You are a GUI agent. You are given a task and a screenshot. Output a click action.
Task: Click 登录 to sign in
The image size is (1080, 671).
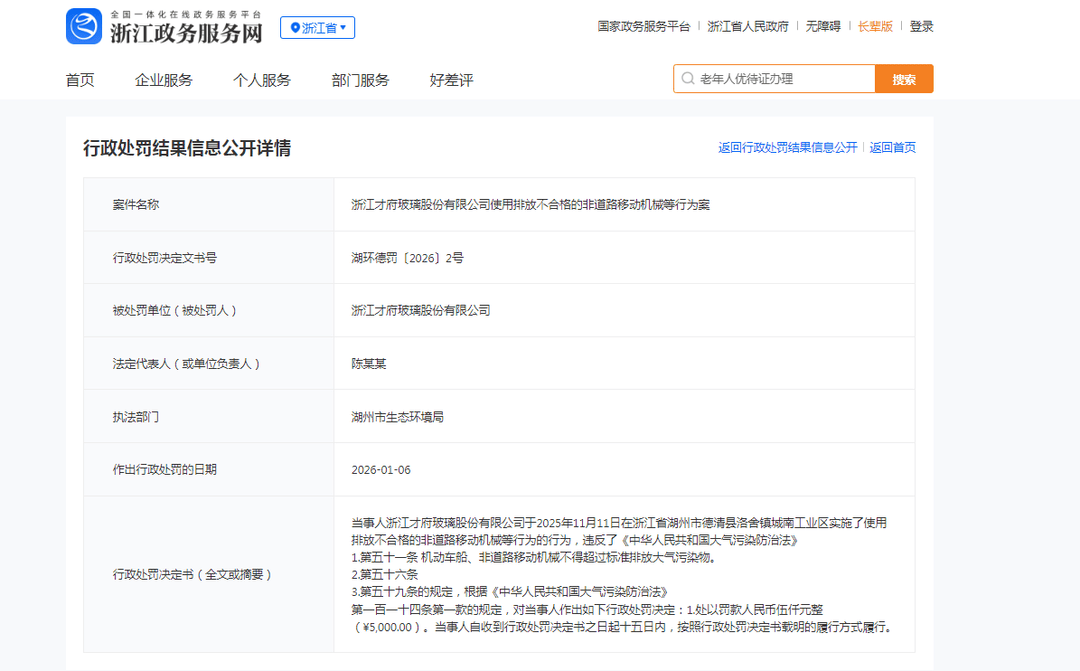coord(921,27)
